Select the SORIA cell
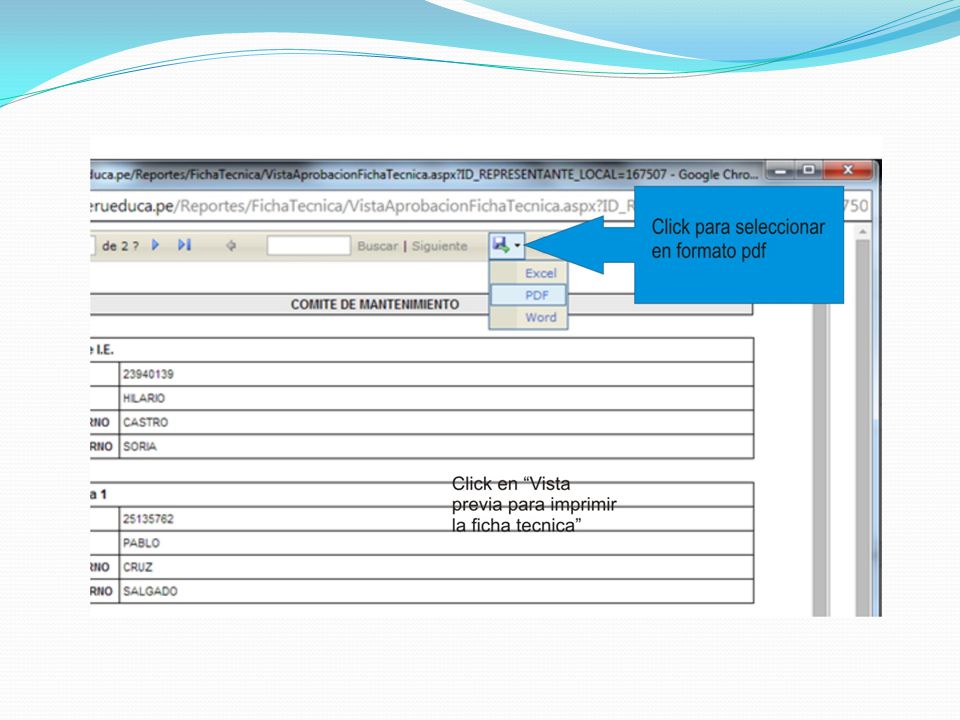 click(x=436, y=446)
